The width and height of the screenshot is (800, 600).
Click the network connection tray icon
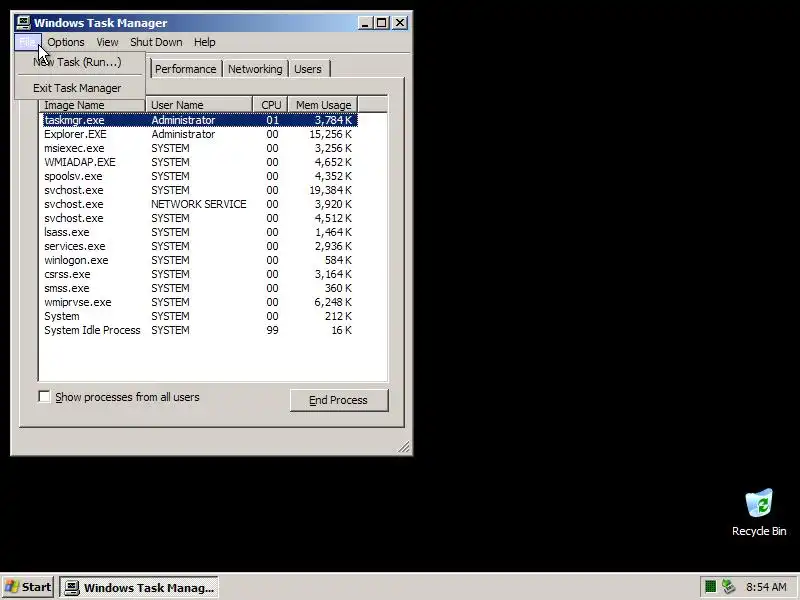(x=728, y=587)
